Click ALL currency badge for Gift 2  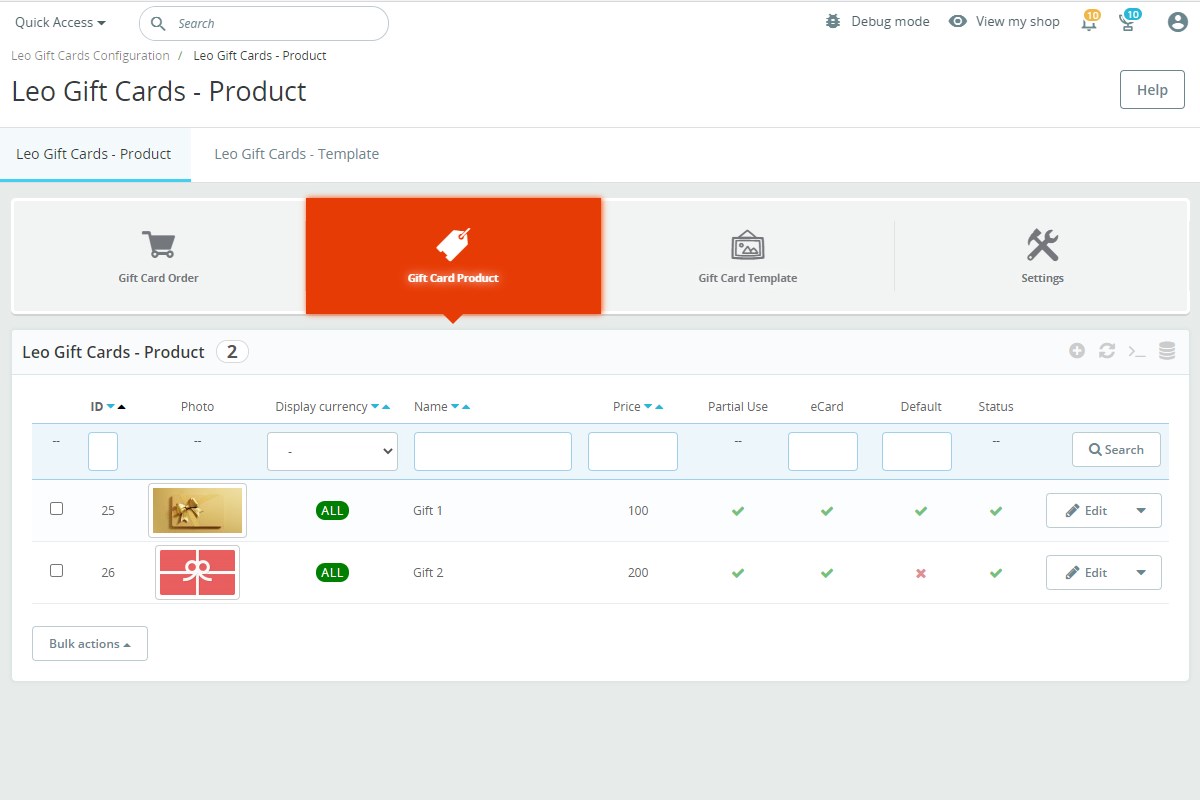click(x=332, y=572)
